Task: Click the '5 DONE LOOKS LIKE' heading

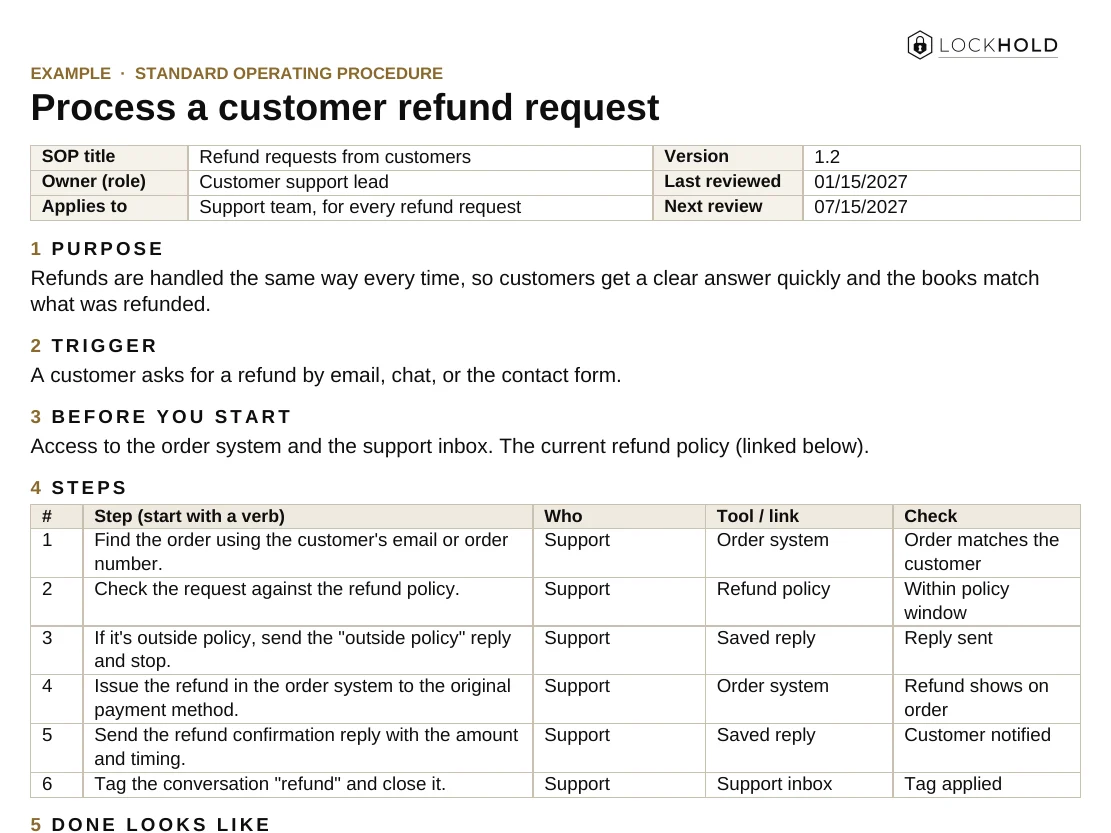Action: [x=150, y=824]
